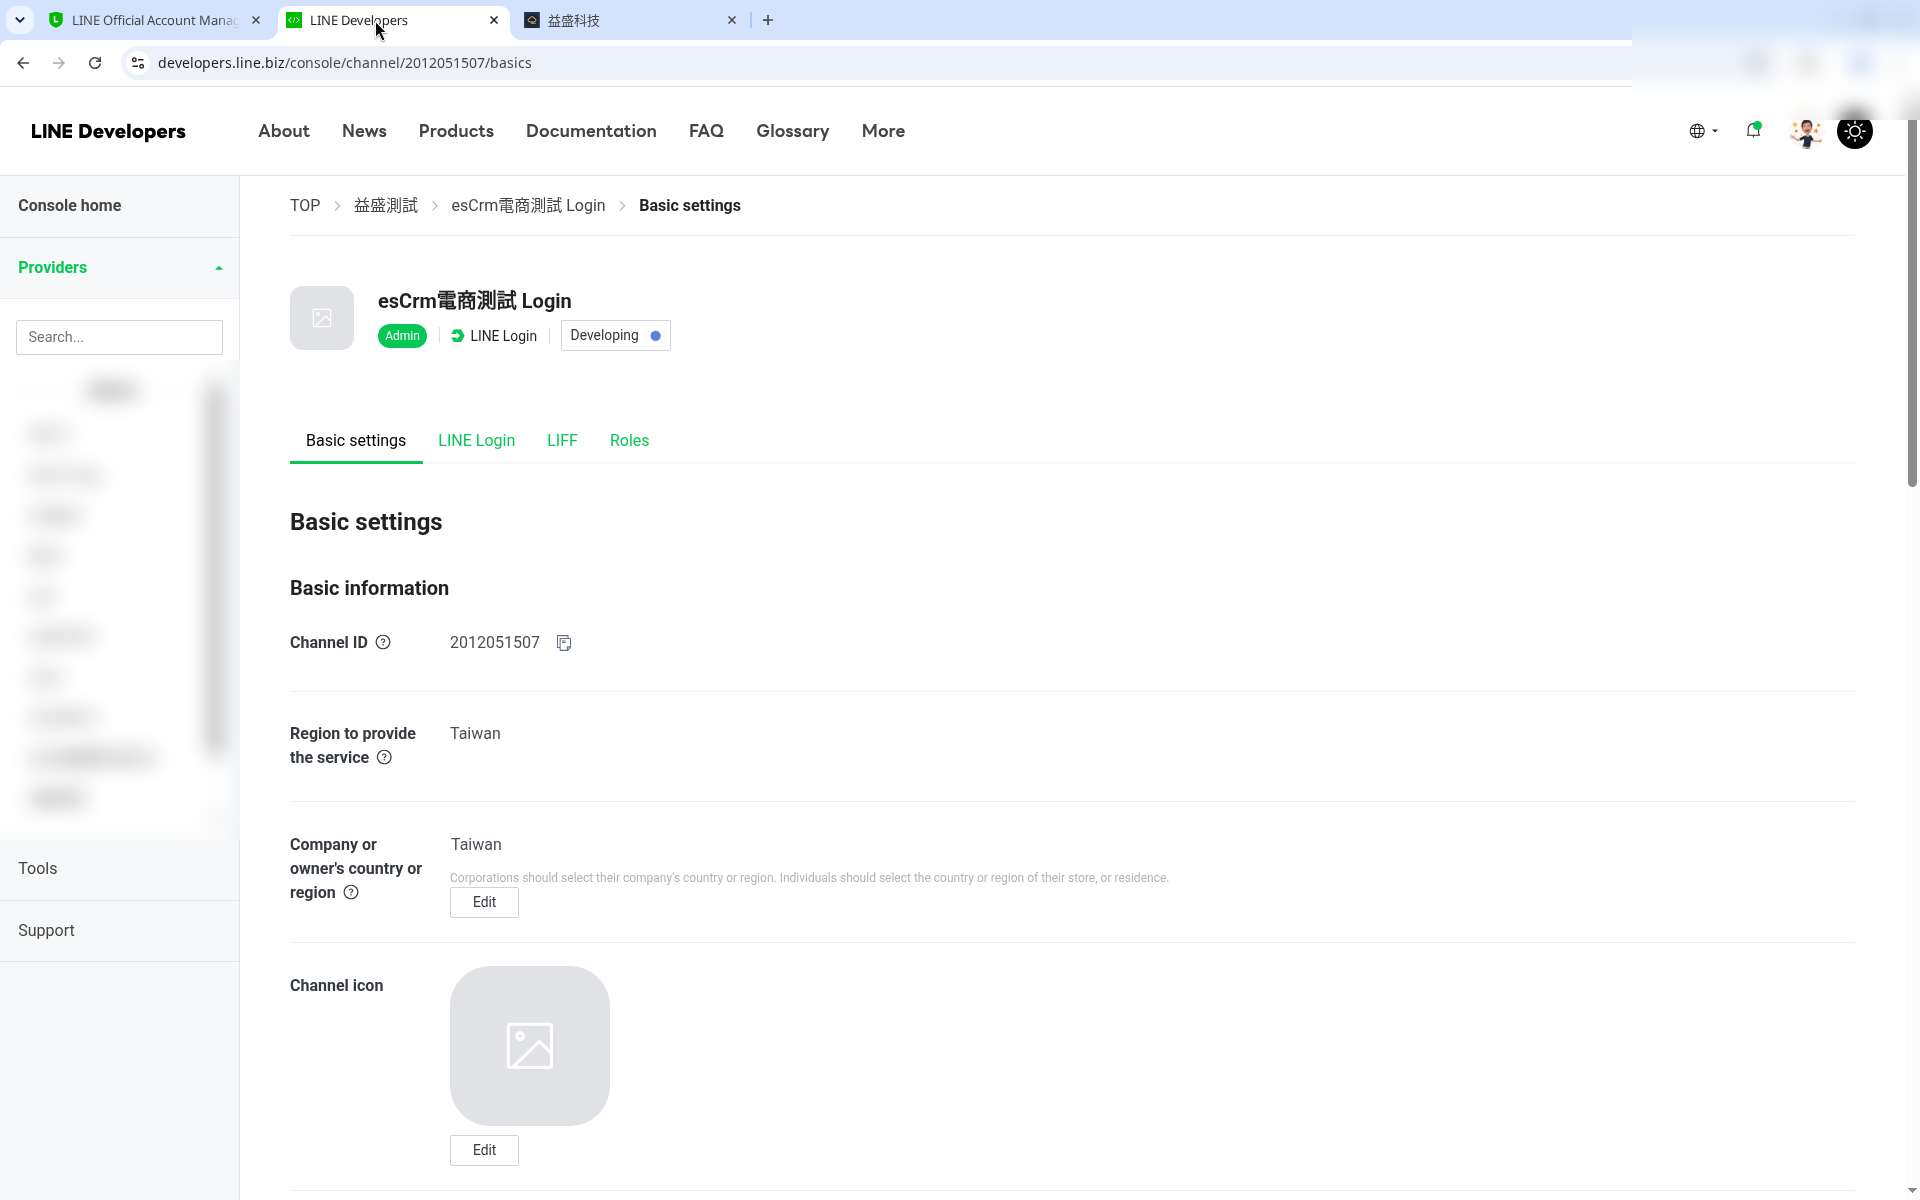The height and width of the screenshot is (1200, 1920).
Task: Open the Developing status dropdown
Action: pos(616,336)
